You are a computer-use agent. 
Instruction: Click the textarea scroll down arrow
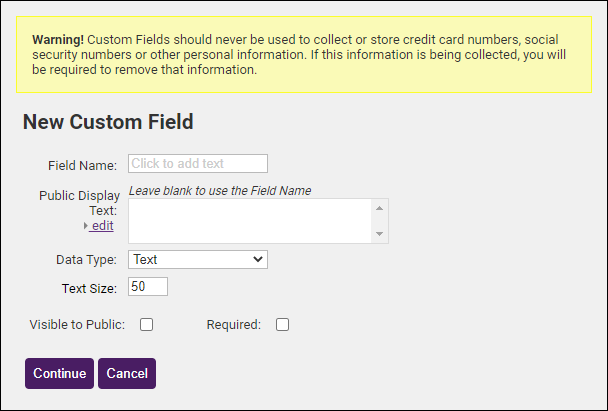tap(379, 234)
